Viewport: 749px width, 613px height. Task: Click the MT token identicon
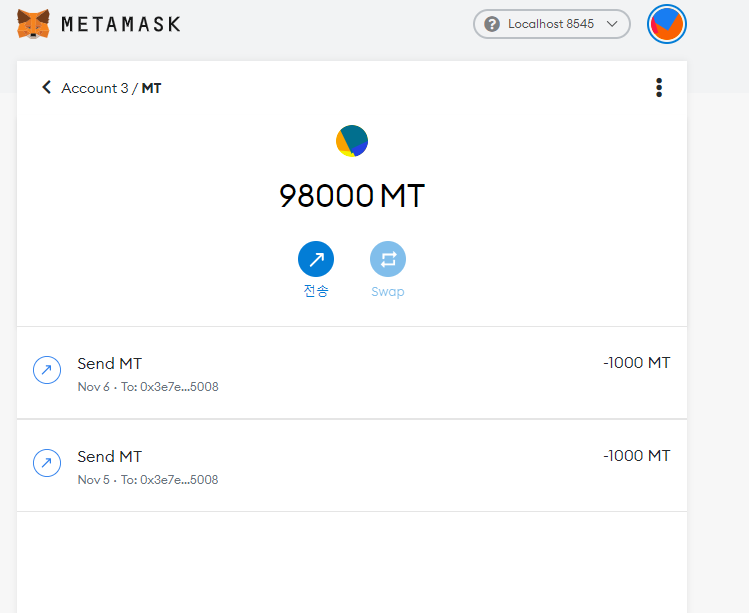click(352, 141)
